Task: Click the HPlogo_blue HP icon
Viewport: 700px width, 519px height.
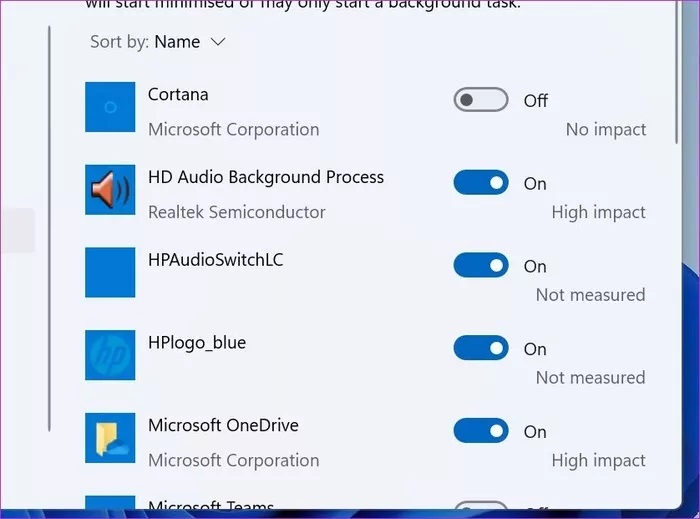Action: pos(110,355)
